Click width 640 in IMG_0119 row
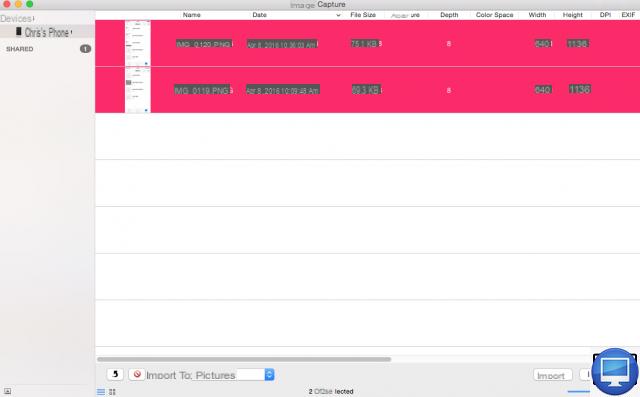640x397 pixels. 543,89
